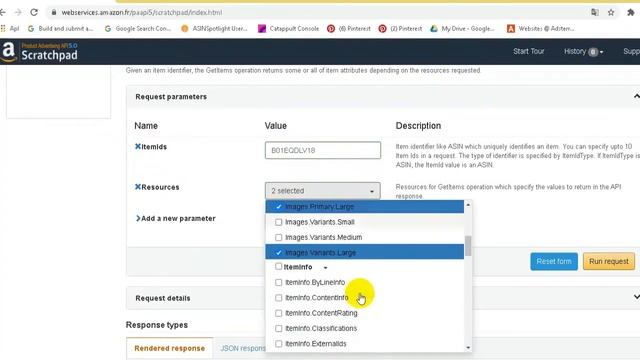The height and width of the screenshot is (360, 640).
Task: Check ItemInfo.ContentRating option
Action: [278, 313]
